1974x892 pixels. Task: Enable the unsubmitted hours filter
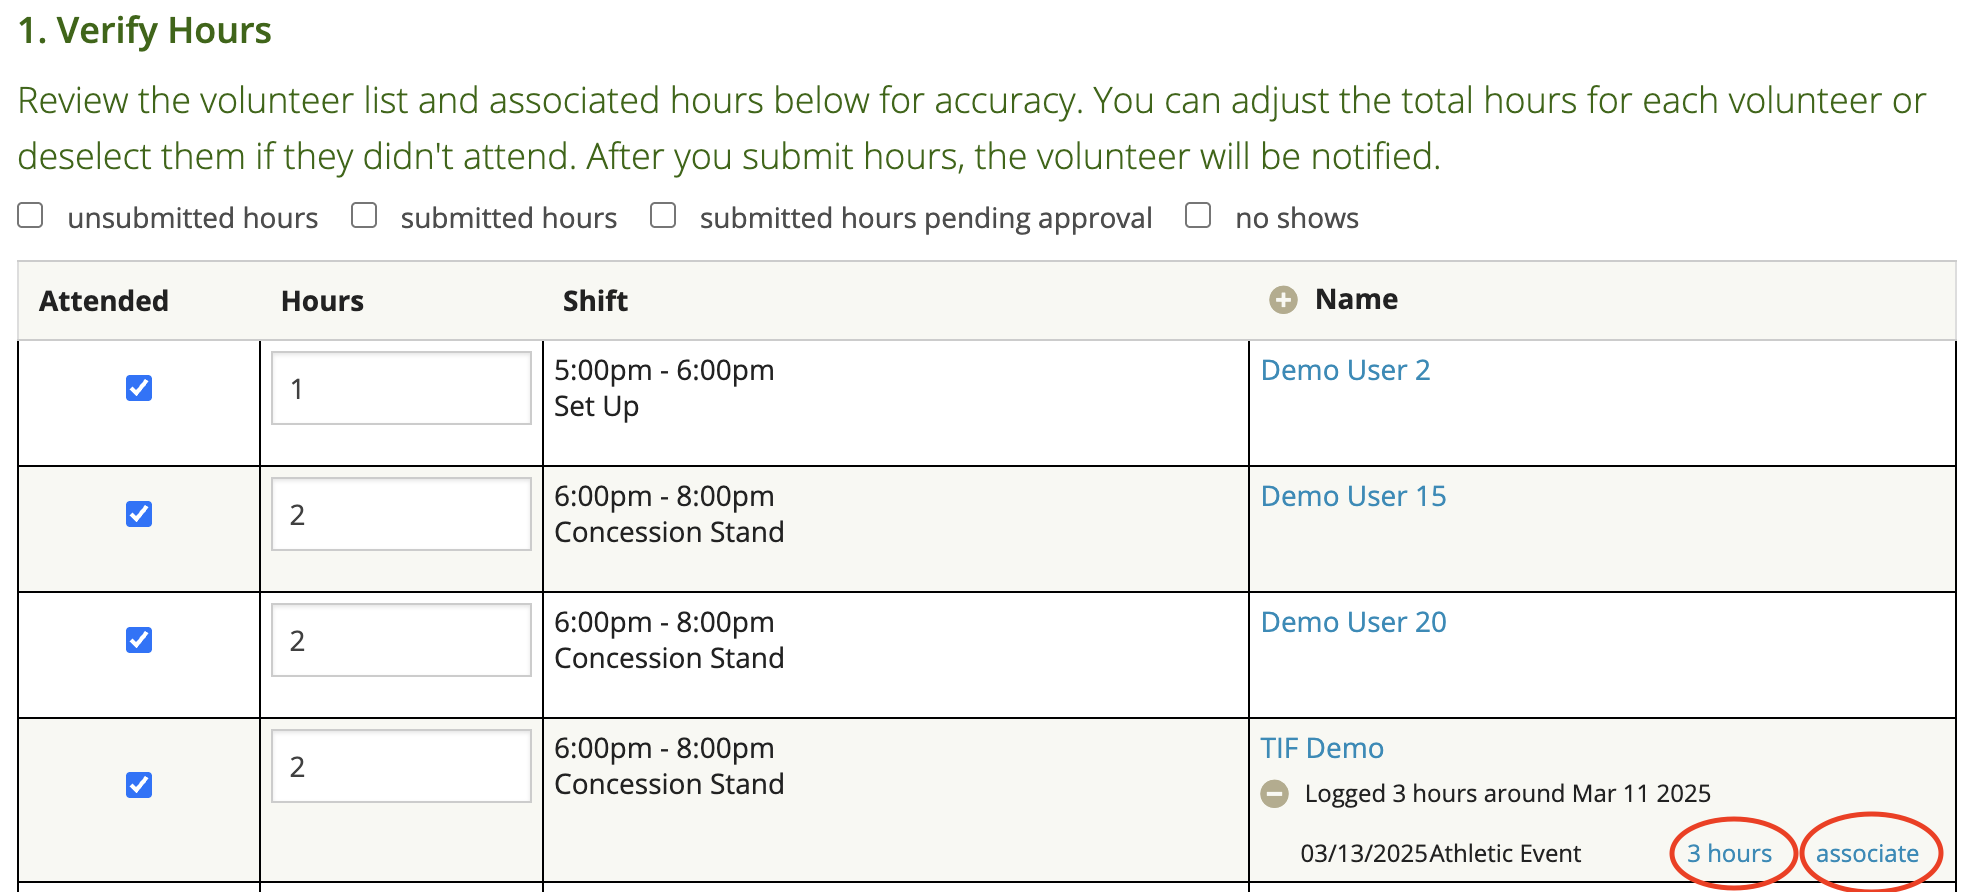tap(31, 216)
